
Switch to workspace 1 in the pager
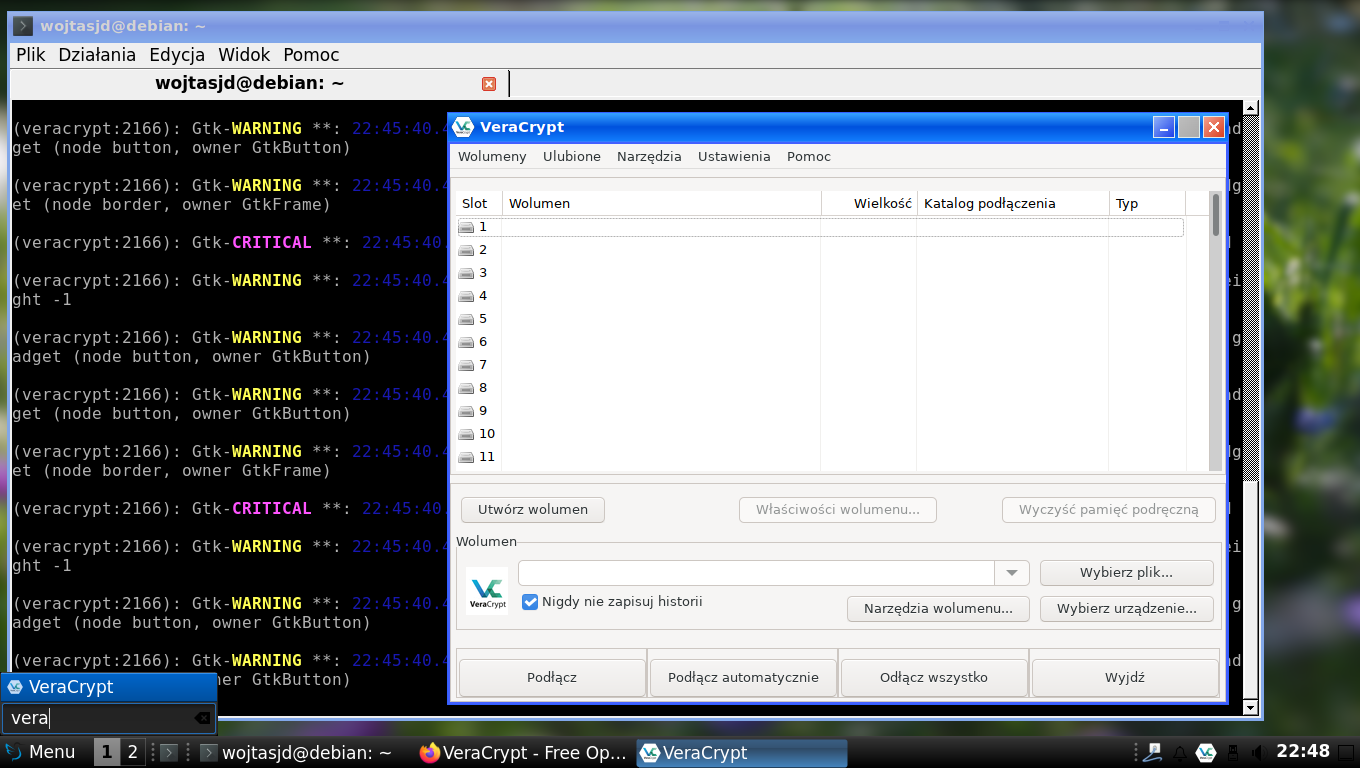(107, 752)
